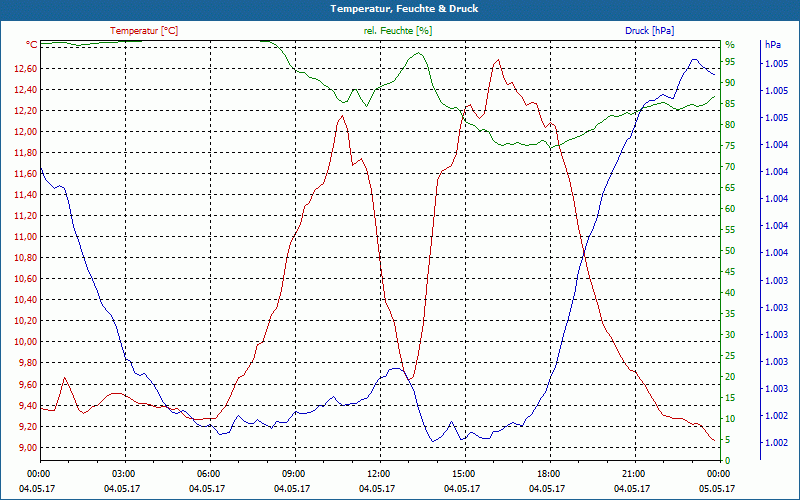The width and height of the screenshot is (800, 500).
Task: Select the red 'Temperatur [°C]' legend label
Action: (x=144, y=31)
